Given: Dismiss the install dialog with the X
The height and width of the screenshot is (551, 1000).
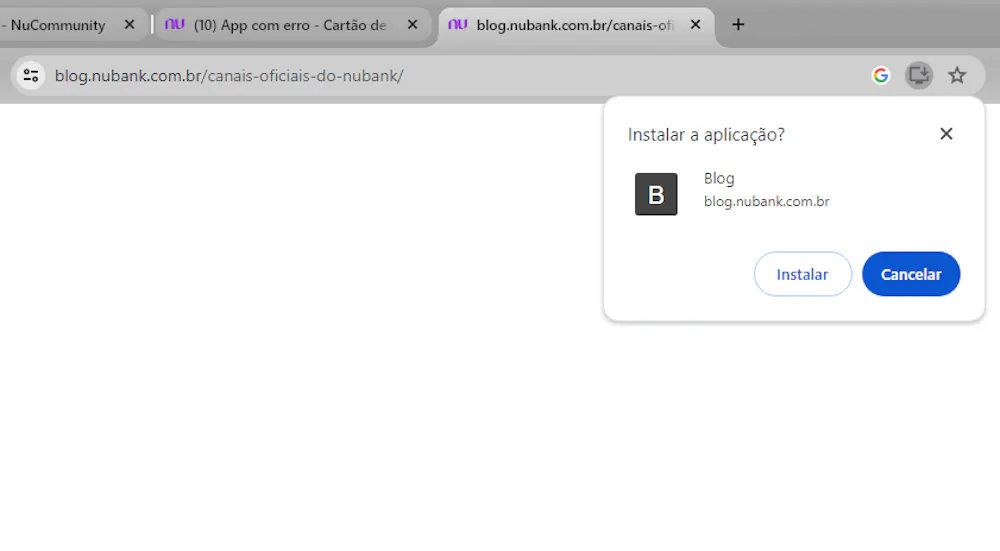Looking at the screenshot, I should point(946,133).
